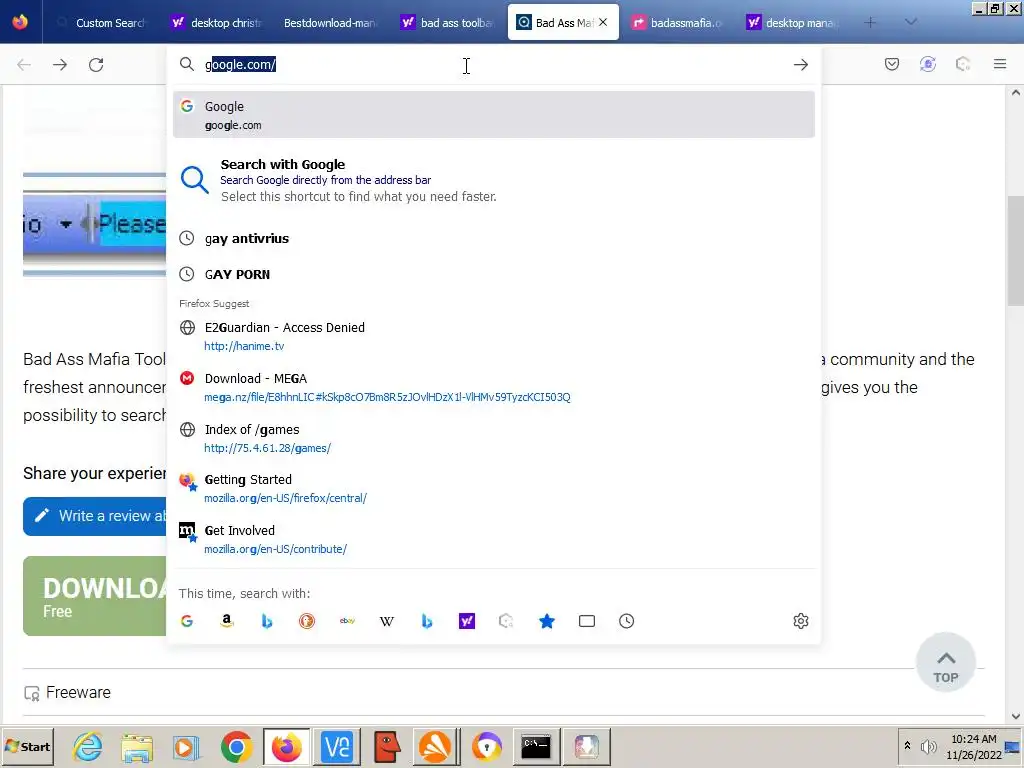Select the Download - MEGA suggestion
Image resolution: width=1024 pixels, height=768 pixels.
[494, 387]
